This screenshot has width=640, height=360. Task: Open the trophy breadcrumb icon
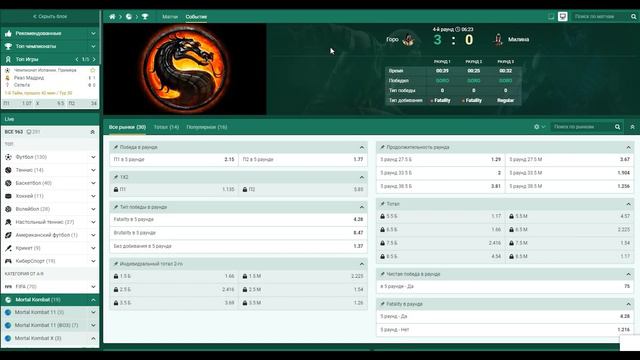pos(145,17)
